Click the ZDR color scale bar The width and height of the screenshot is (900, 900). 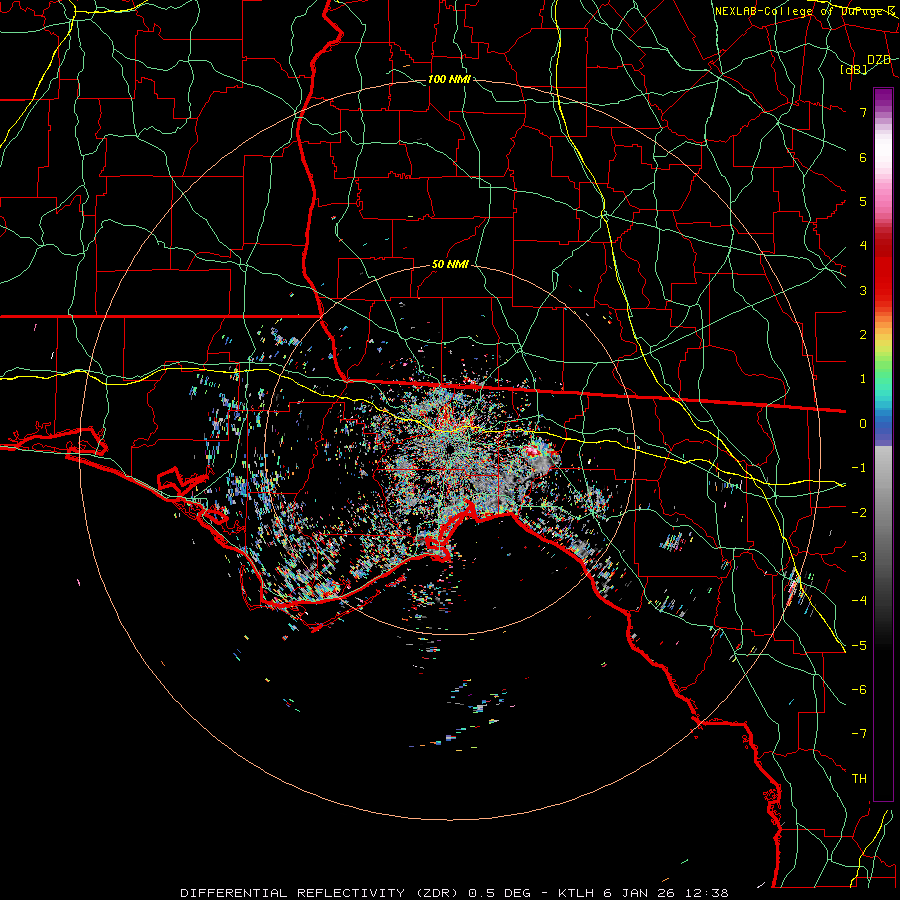pos(883,444)
